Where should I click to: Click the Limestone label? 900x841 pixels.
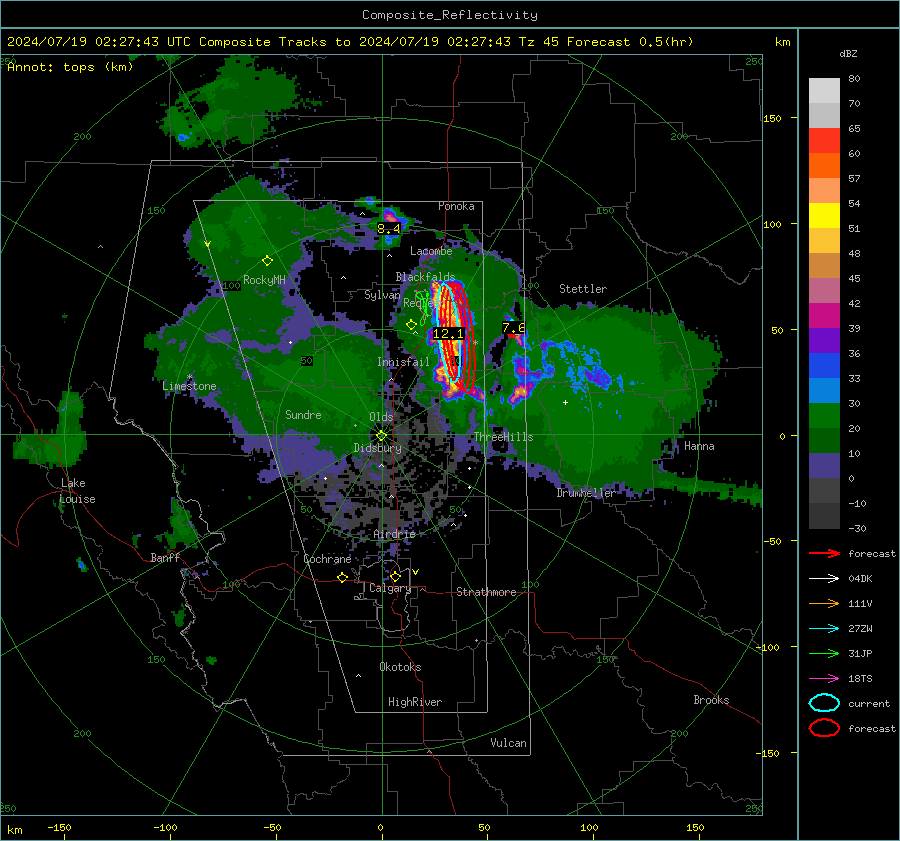(x=189, y=386)
